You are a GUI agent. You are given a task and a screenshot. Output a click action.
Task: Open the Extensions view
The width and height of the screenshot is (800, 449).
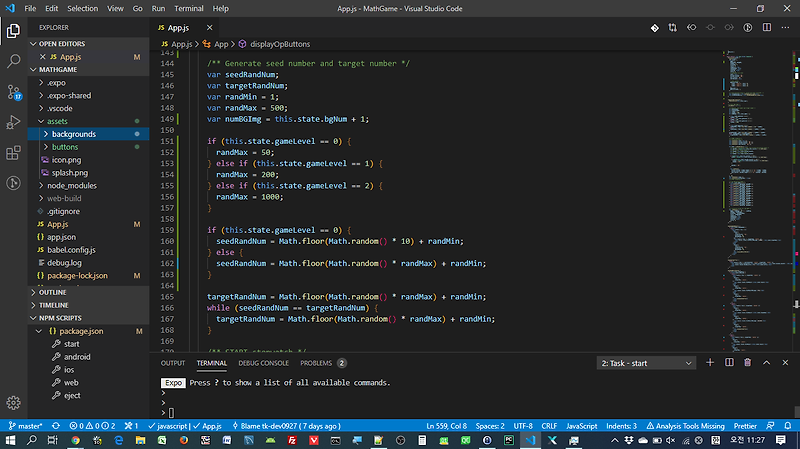[x=14, y=153]
